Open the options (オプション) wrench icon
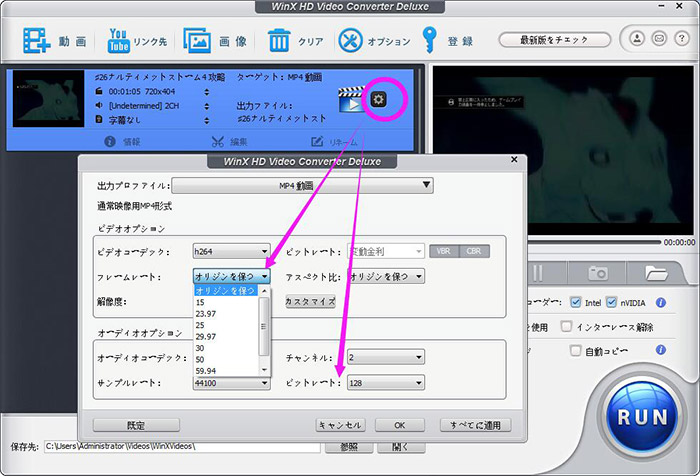 click(x=350, y=41)
